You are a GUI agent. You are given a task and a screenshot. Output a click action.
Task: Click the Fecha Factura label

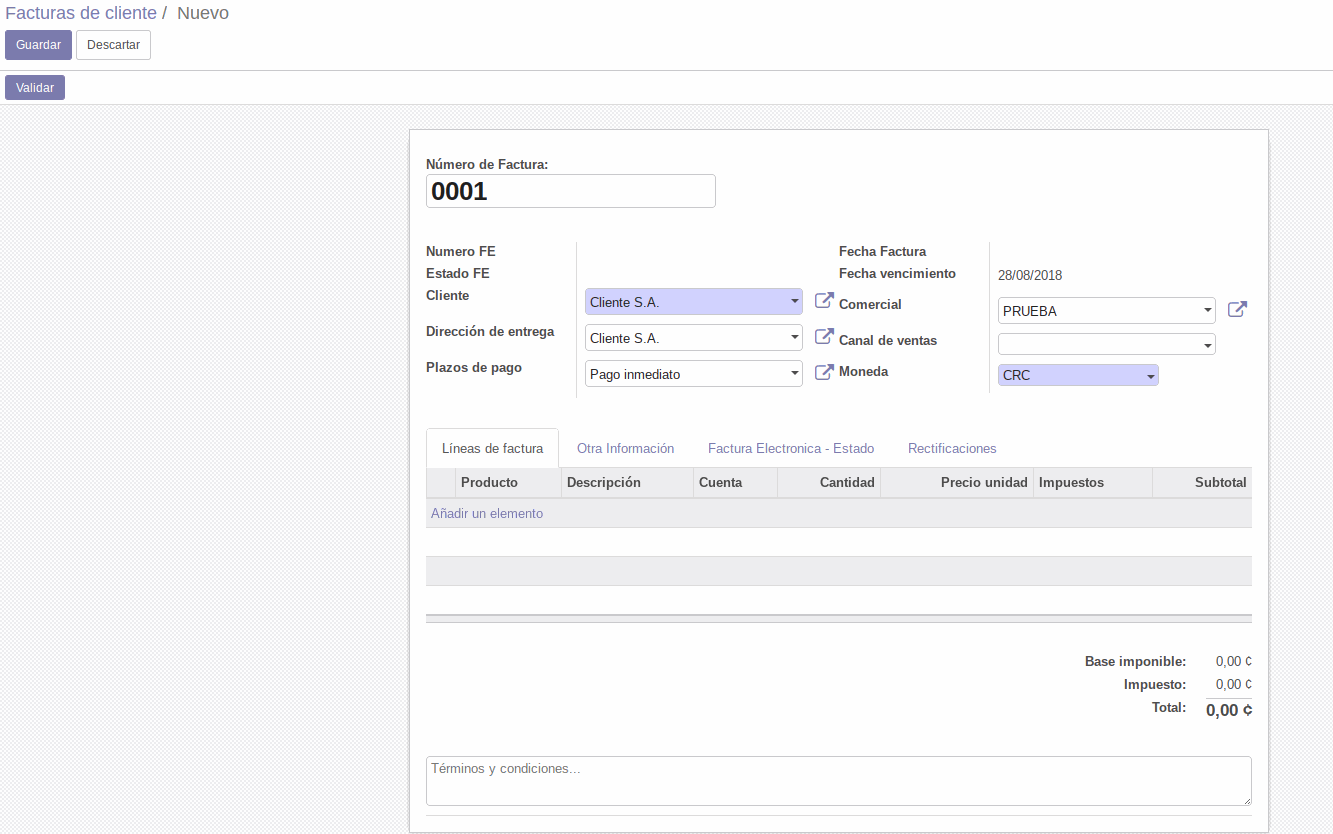coord(882,251)
